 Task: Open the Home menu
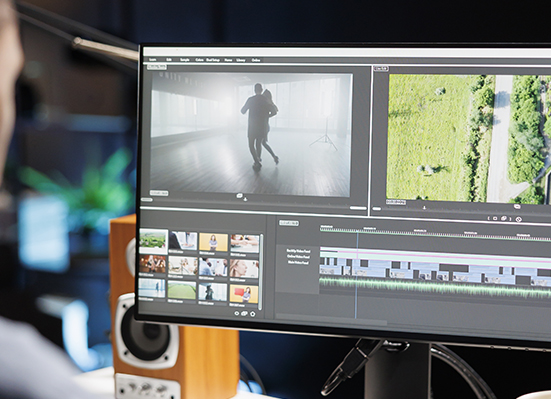point(228,60)
